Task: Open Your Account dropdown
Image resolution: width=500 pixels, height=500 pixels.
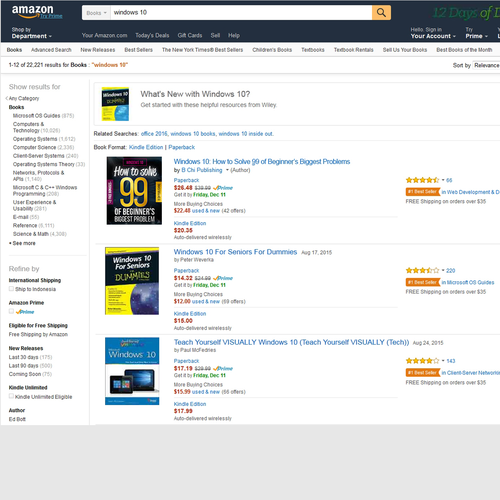Action: [433, 33]
